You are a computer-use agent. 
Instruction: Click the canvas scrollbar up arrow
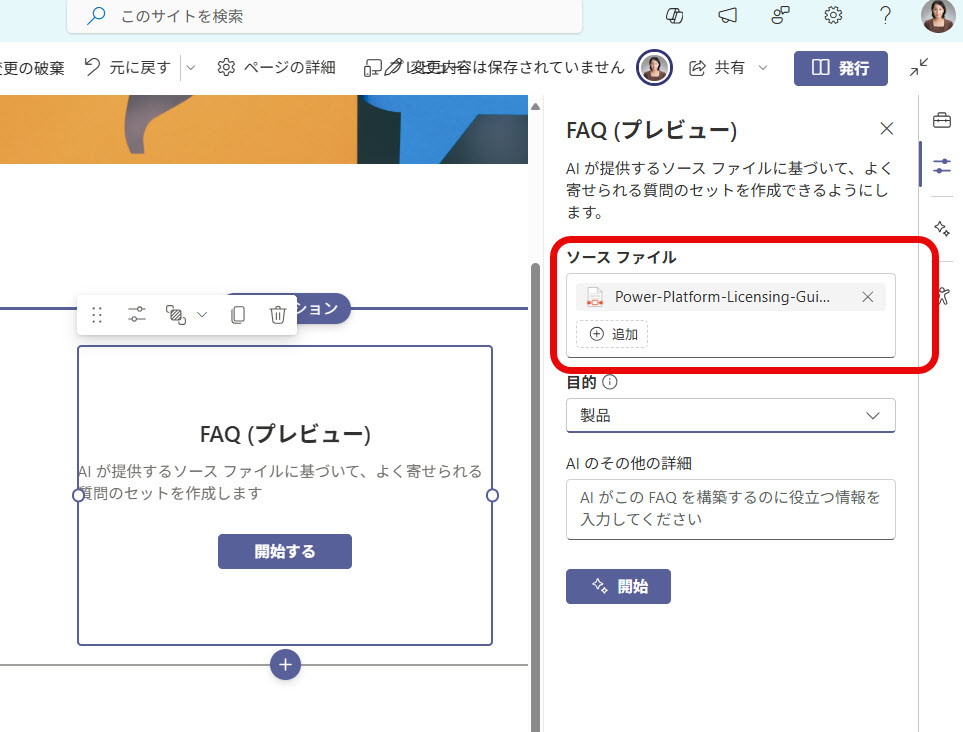(x=535, y=107)
